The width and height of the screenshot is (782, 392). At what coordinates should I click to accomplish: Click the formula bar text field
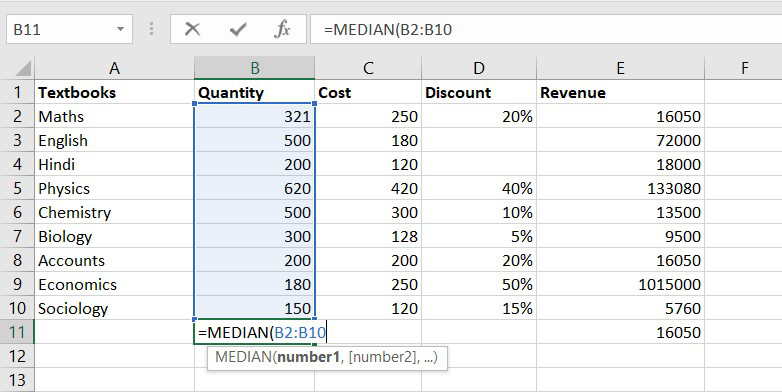(x=546, y=29)
